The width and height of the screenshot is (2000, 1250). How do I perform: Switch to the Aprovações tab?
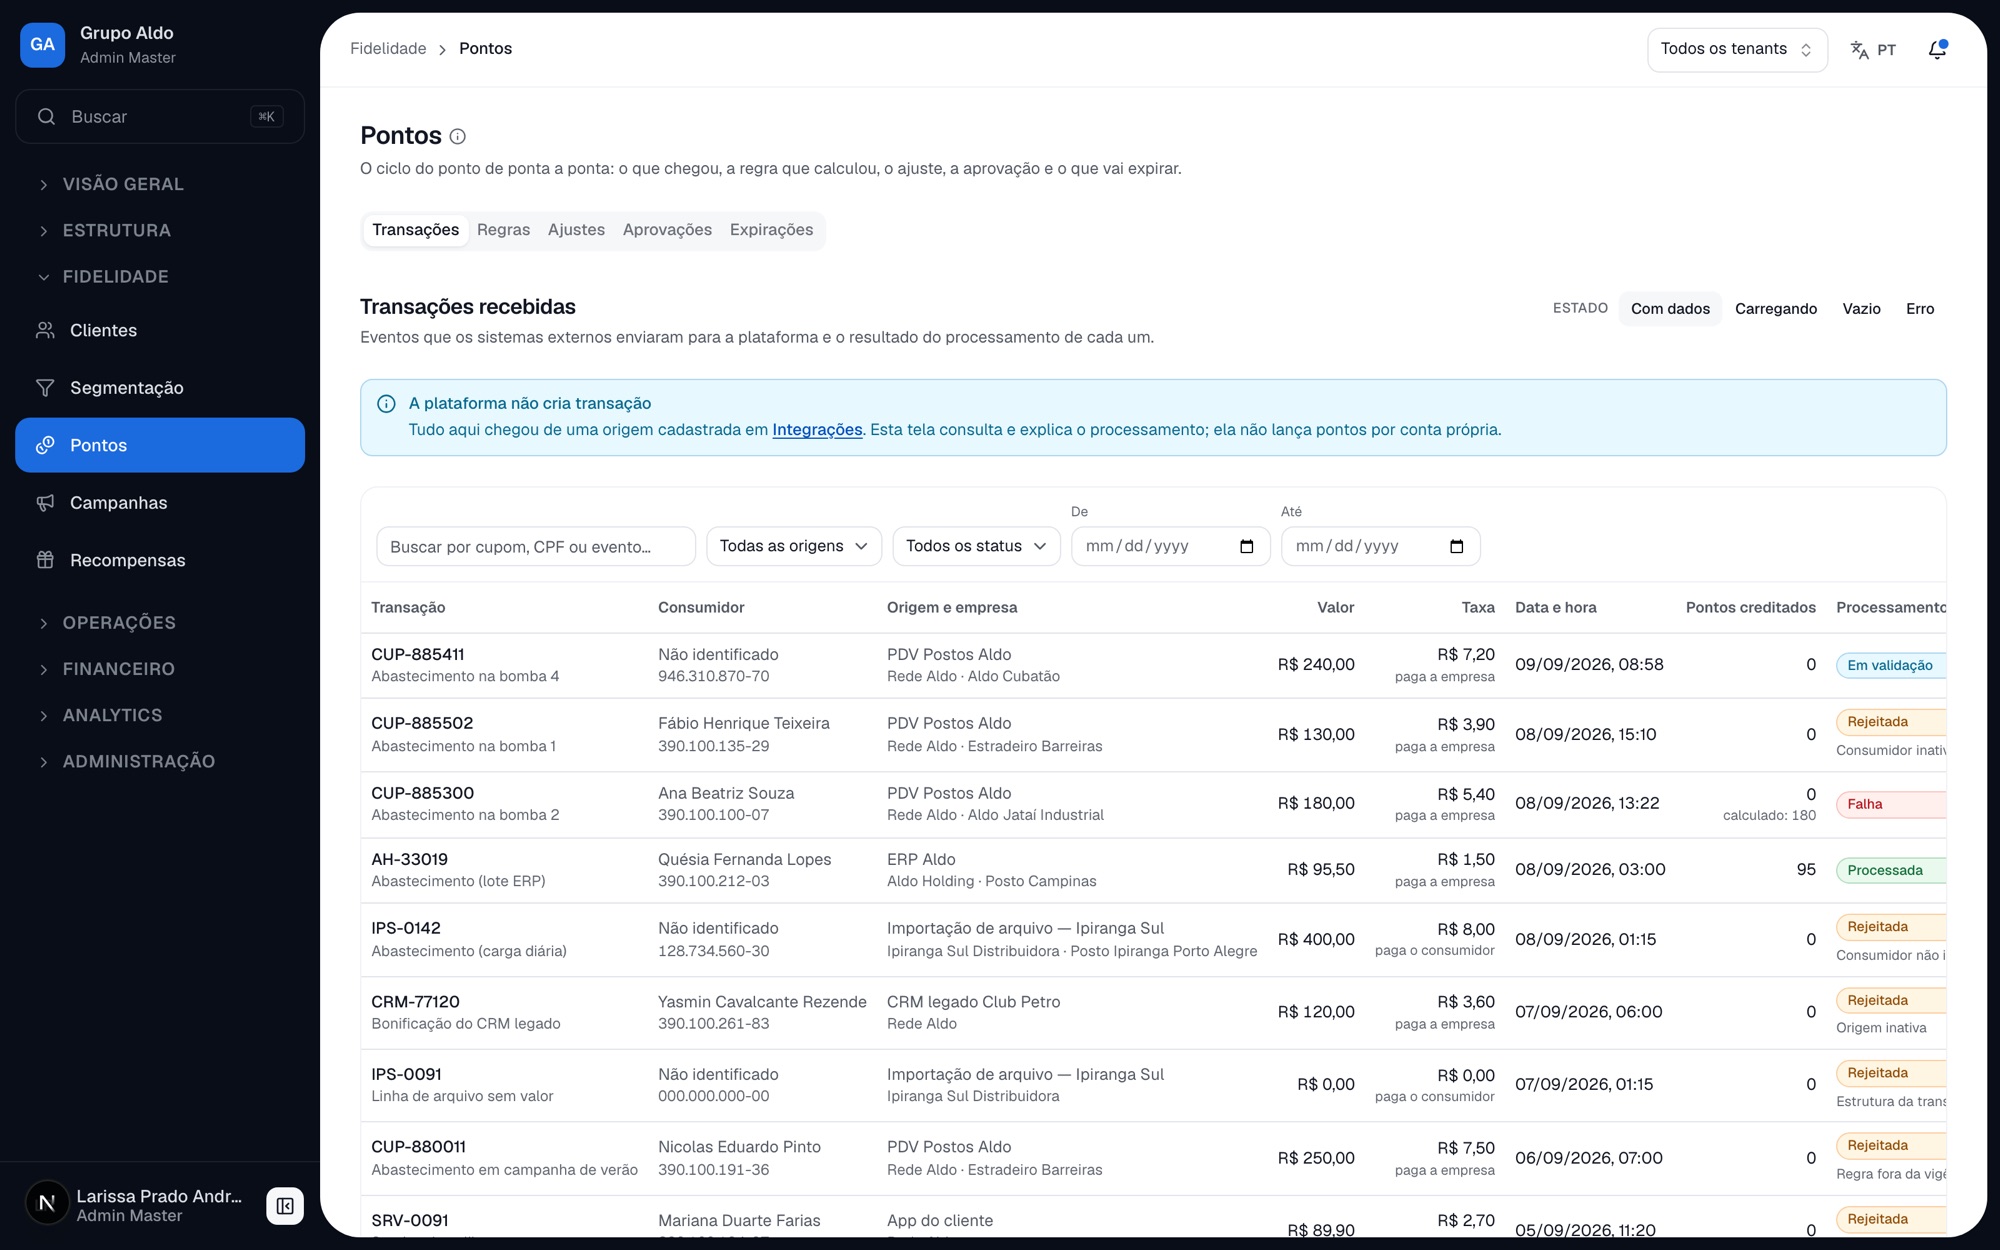tap(667, 230)
